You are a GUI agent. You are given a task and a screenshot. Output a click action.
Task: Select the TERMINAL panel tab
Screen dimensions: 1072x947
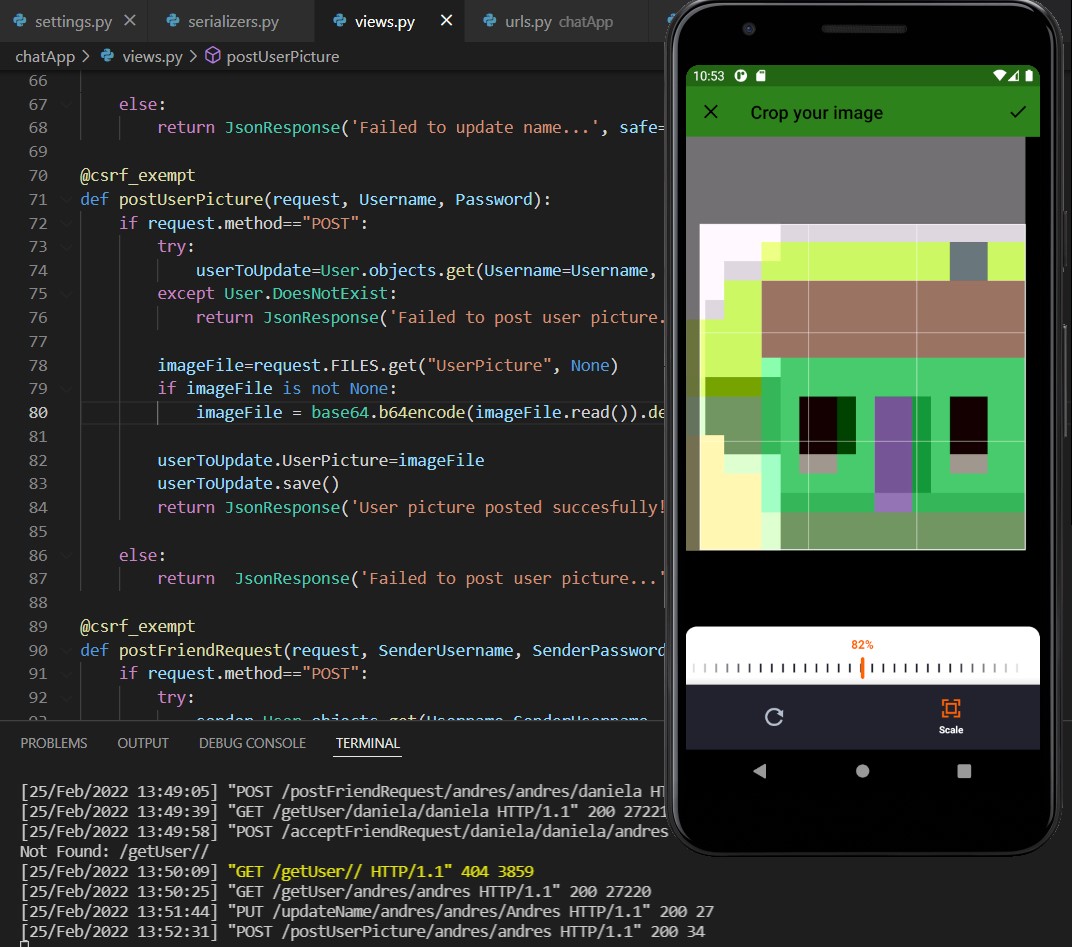tap(367, 743)
